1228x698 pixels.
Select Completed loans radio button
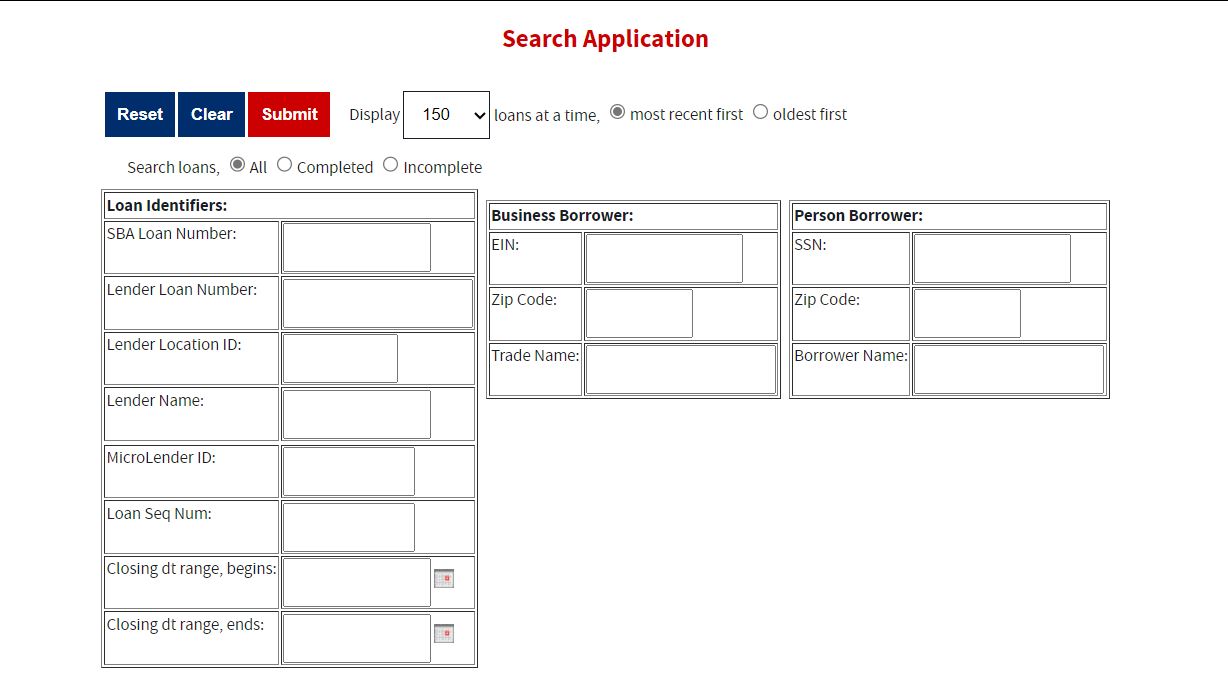tap(284, 165)
